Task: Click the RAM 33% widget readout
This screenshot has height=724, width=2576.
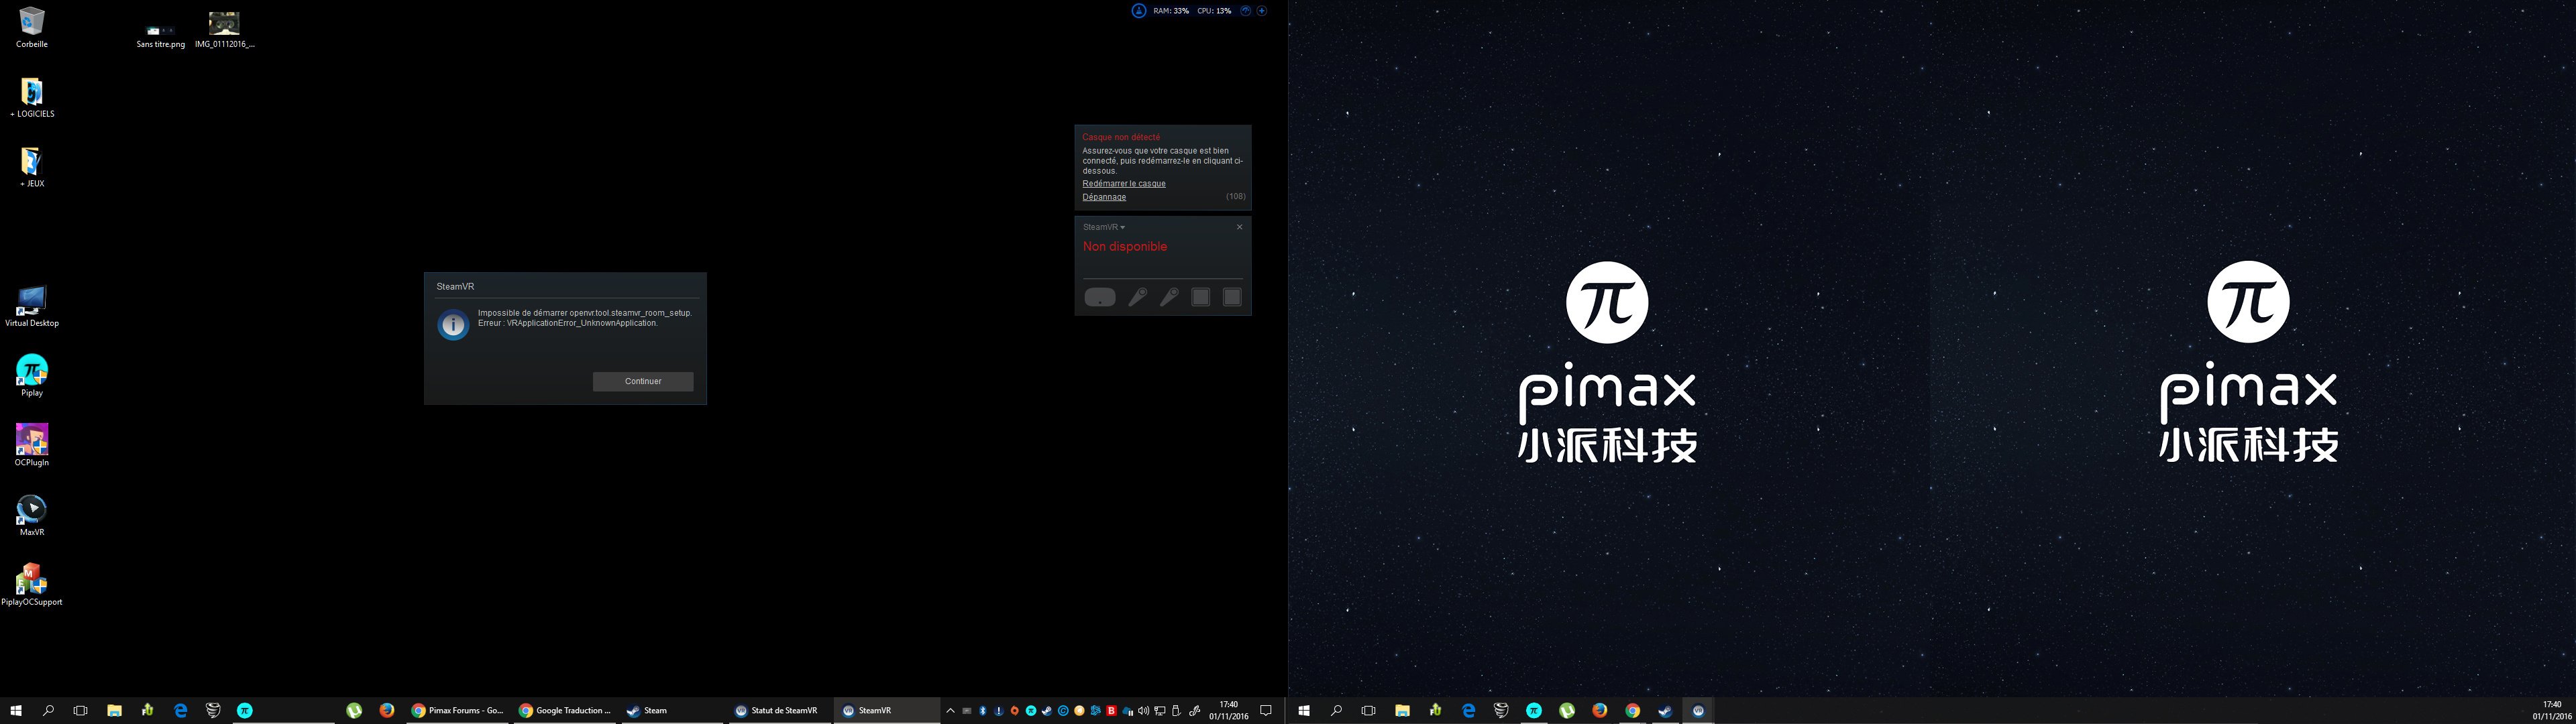Action: (x=1171, y=11)
